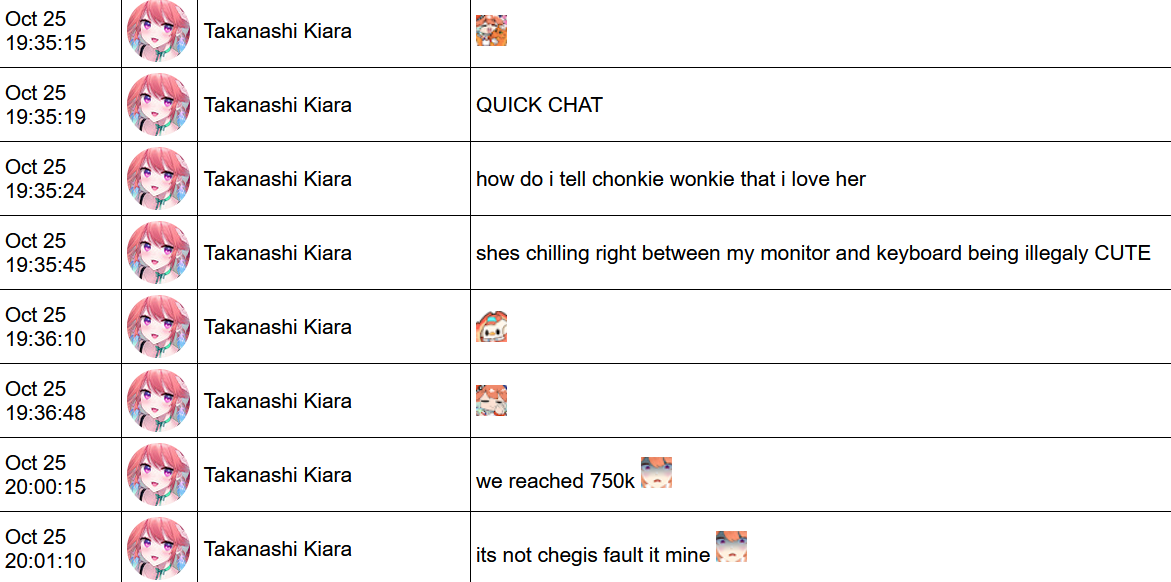This screenshot has height=582, width=1171.
Task: Click the emote in the 19:36:10 message
Action: pos(491,326)
